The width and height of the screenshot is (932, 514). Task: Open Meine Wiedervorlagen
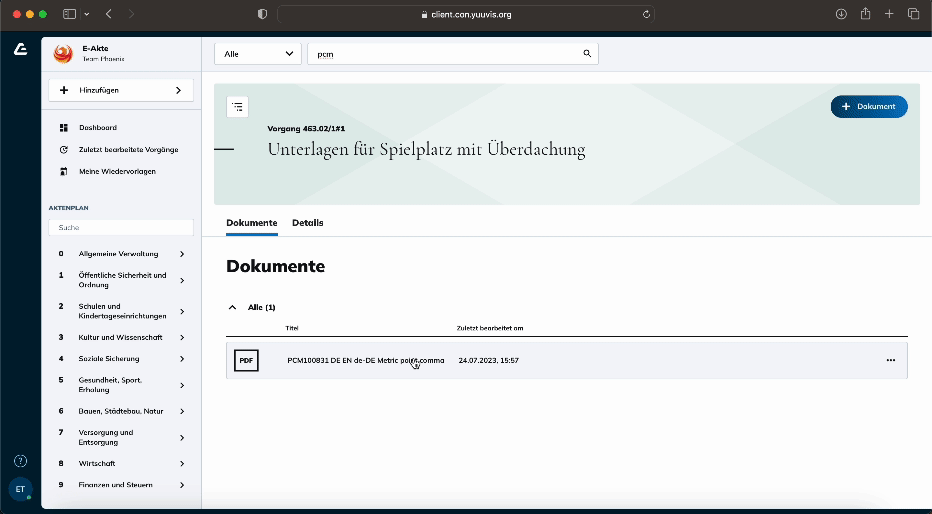(x=117, y=172)
